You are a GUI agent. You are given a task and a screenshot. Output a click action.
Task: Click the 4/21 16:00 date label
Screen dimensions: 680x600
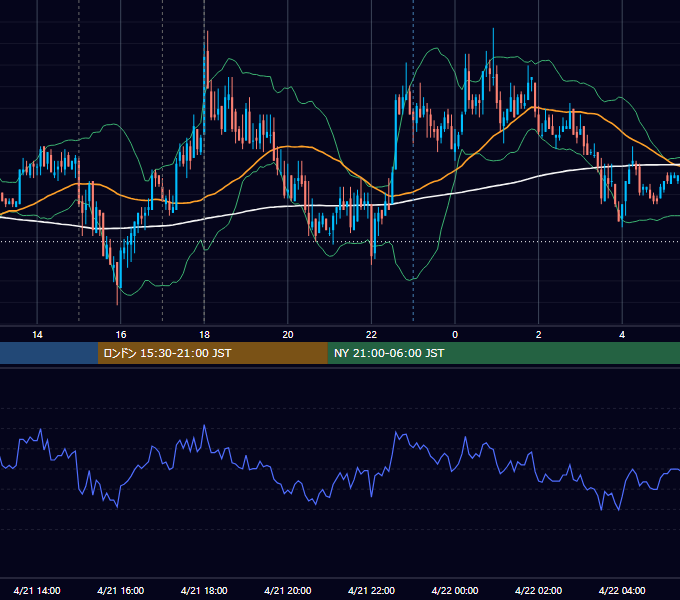[x=121, y=590]
